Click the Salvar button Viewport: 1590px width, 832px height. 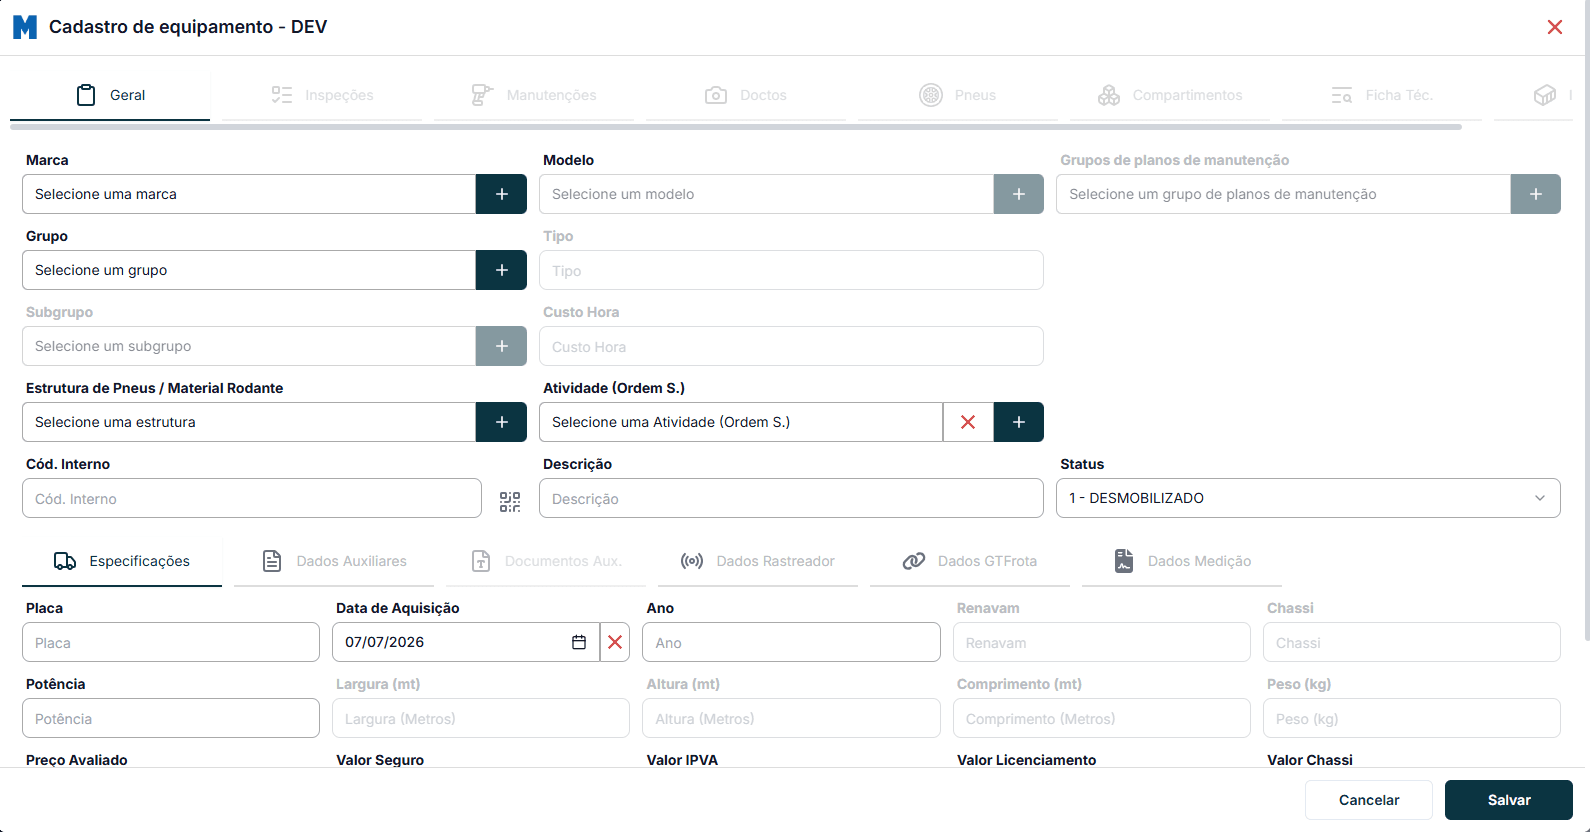pyautogui.click(x=1509, y=800)
